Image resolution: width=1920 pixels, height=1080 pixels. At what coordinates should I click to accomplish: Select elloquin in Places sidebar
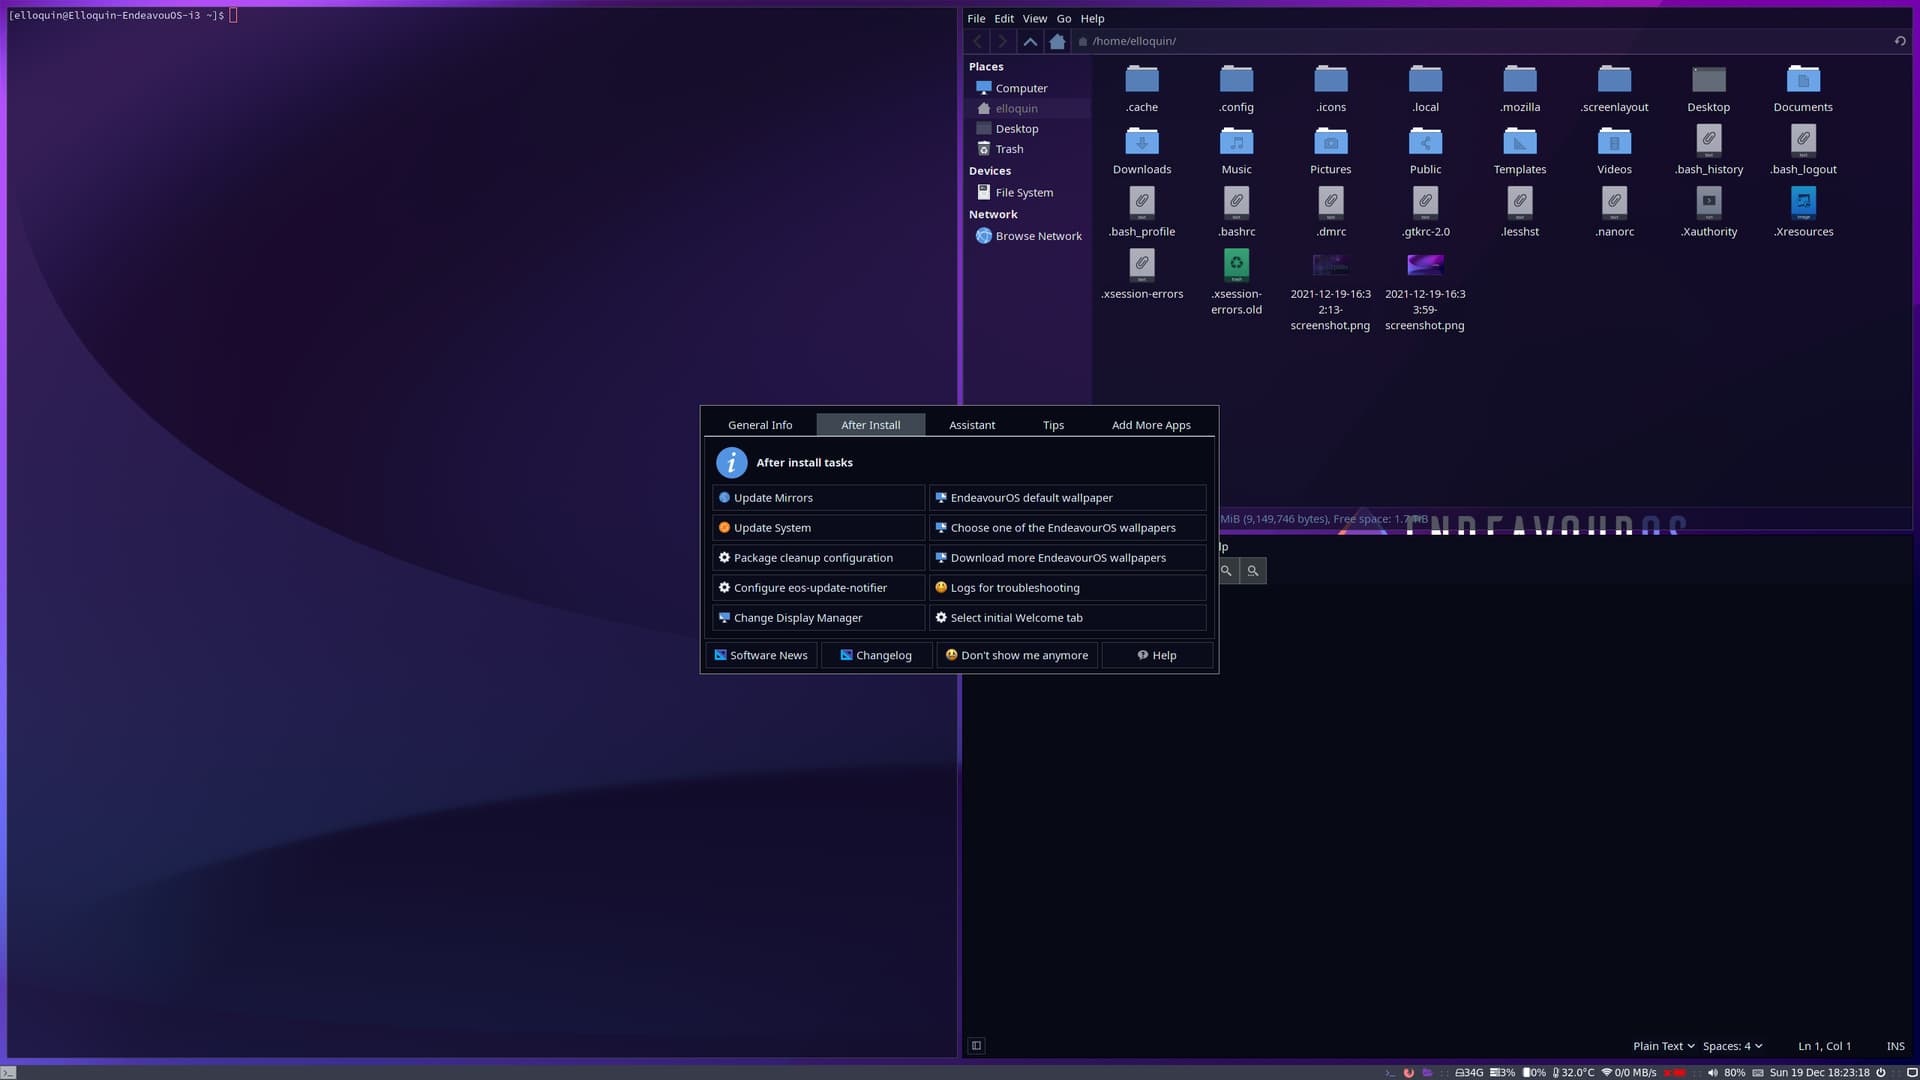tap(1026, 108)
